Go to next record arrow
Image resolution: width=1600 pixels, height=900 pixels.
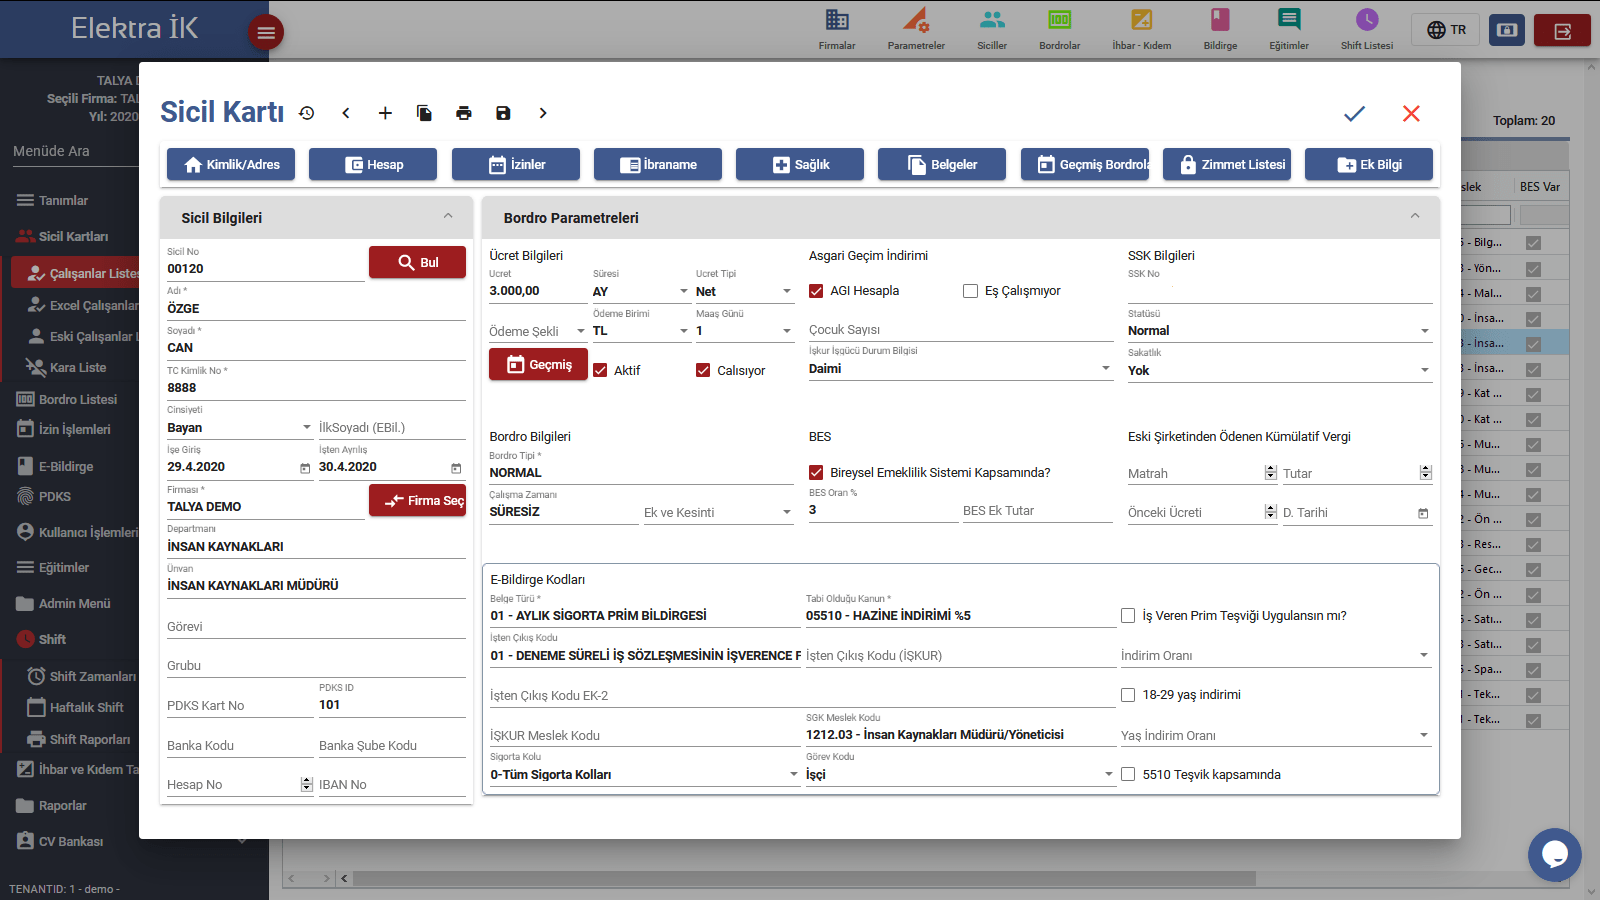tap(543, 114)
